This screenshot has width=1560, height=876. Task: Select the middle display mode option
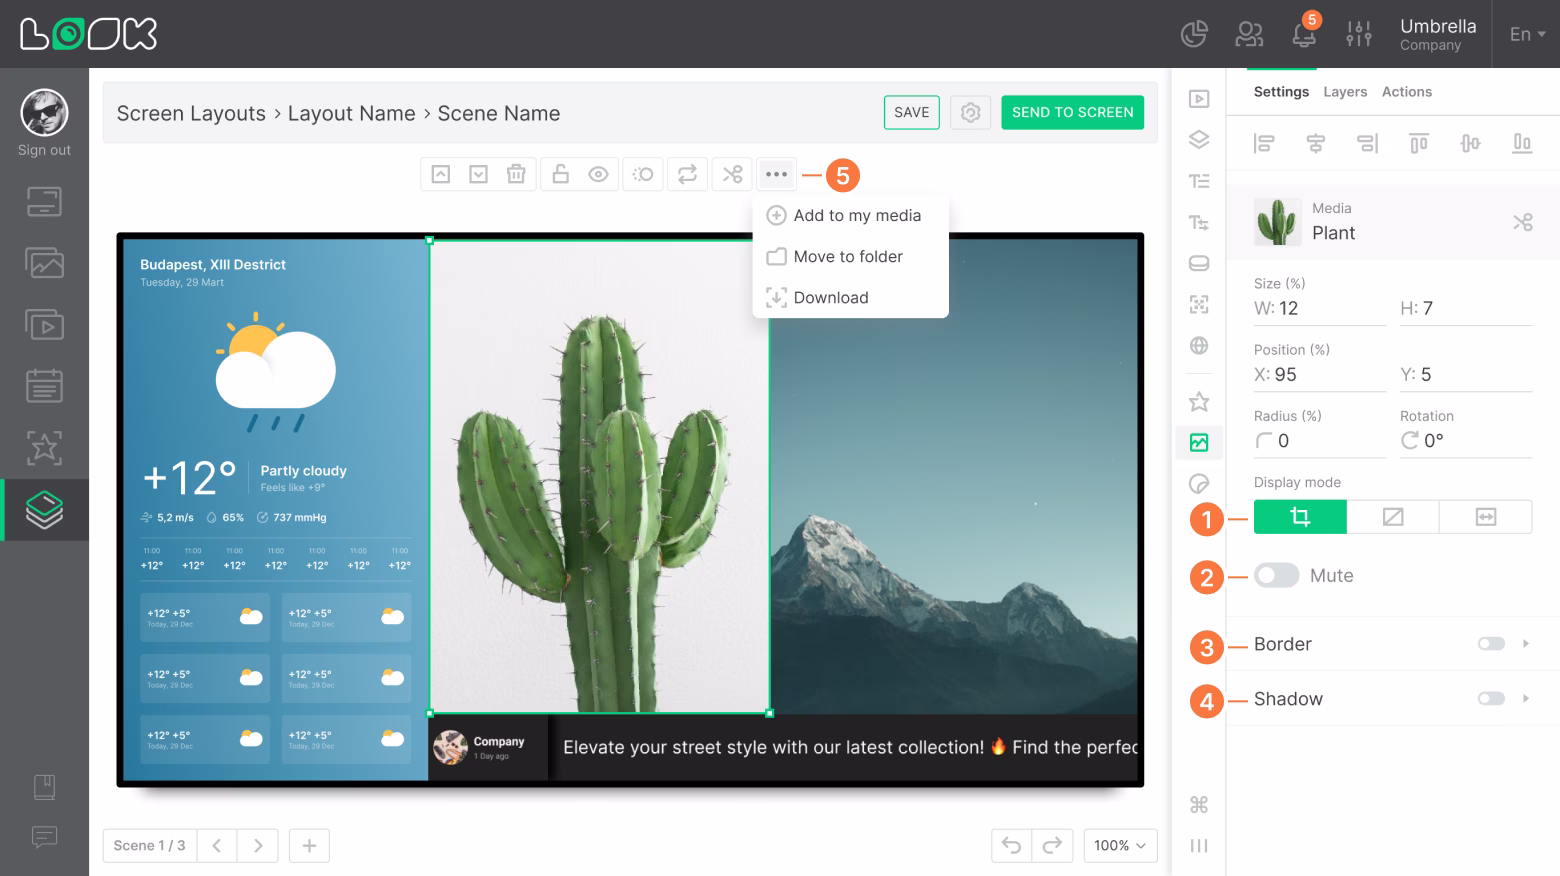click(1393, 517)
